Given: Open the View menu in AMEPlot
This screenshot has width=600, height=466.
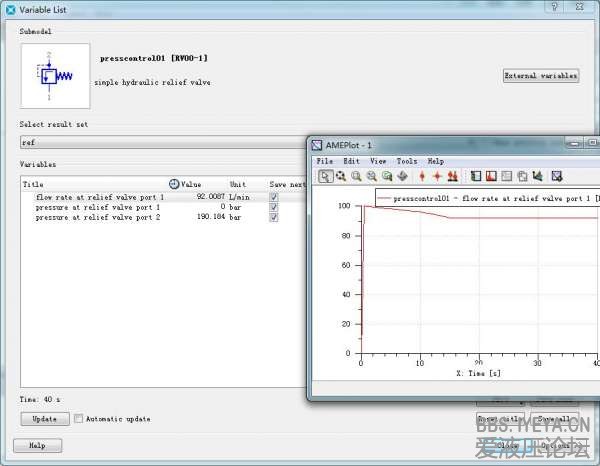Looking at the screenshot, I should click(378, 161).
